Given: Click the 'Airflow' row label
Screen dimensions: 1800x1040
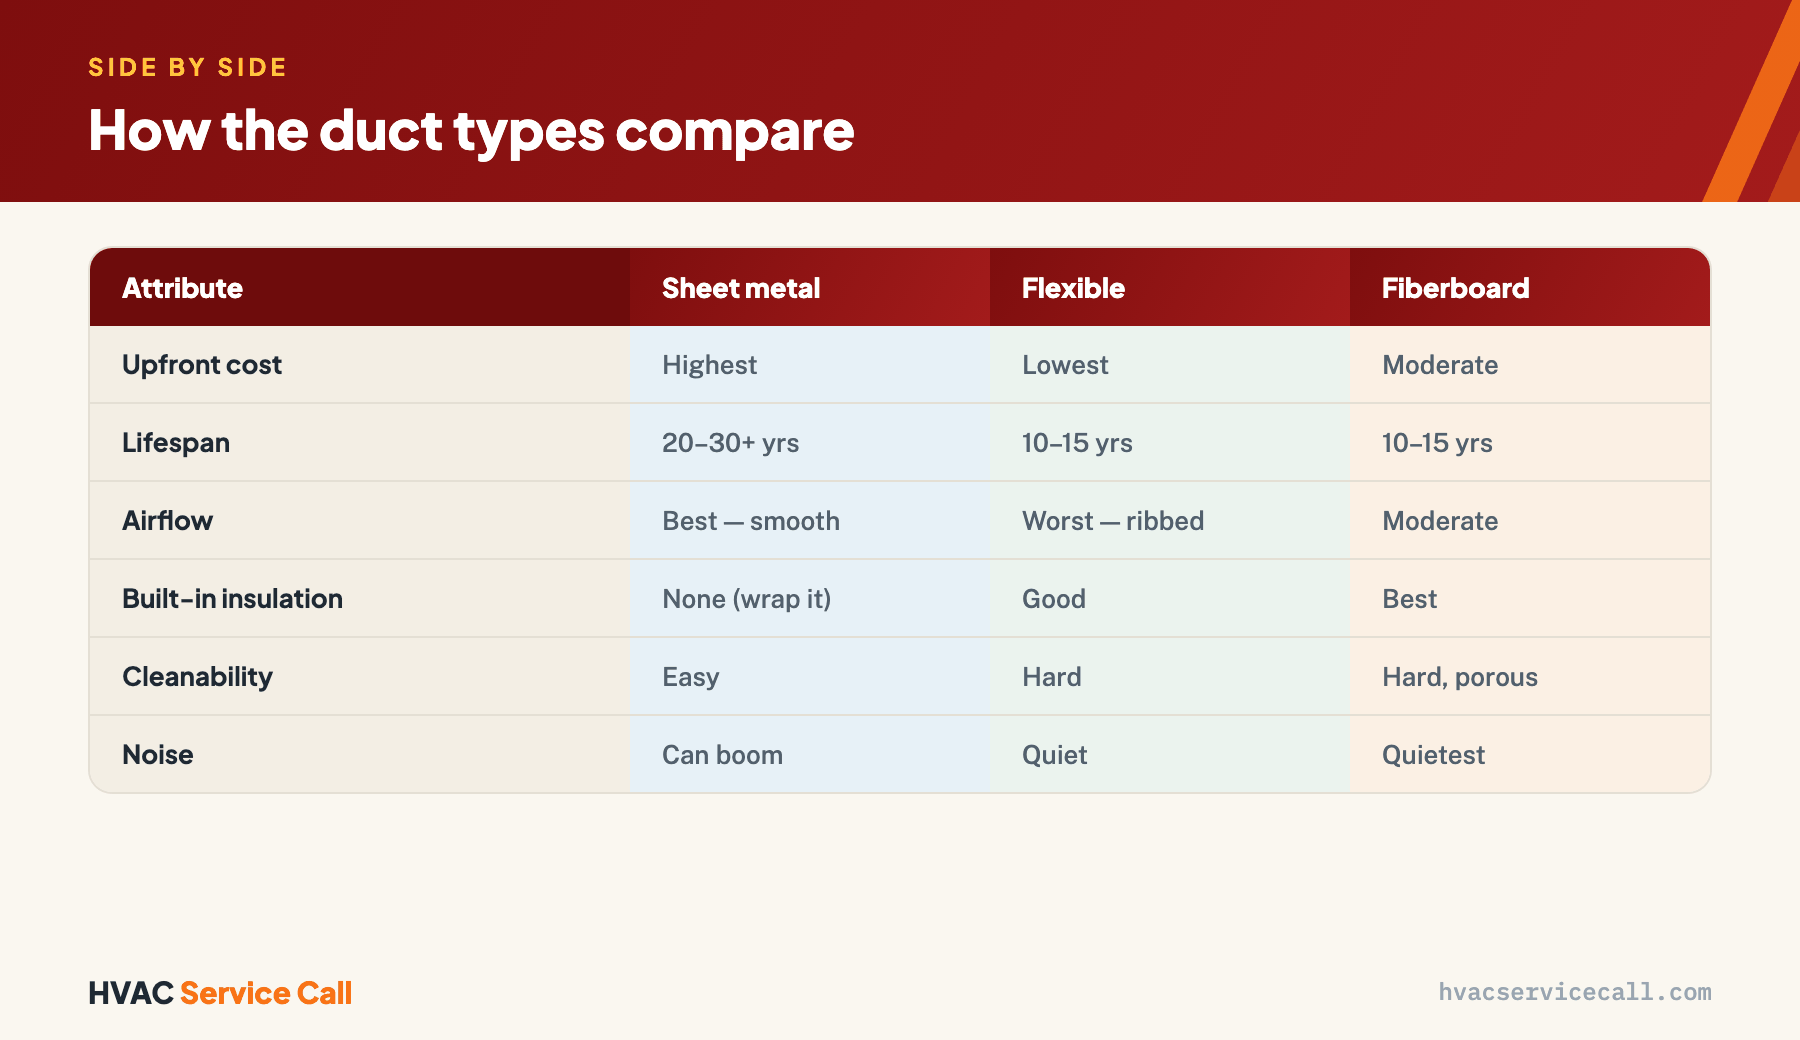Looking at the screenshot, I should pyautogui.click(x=360, y=521).
